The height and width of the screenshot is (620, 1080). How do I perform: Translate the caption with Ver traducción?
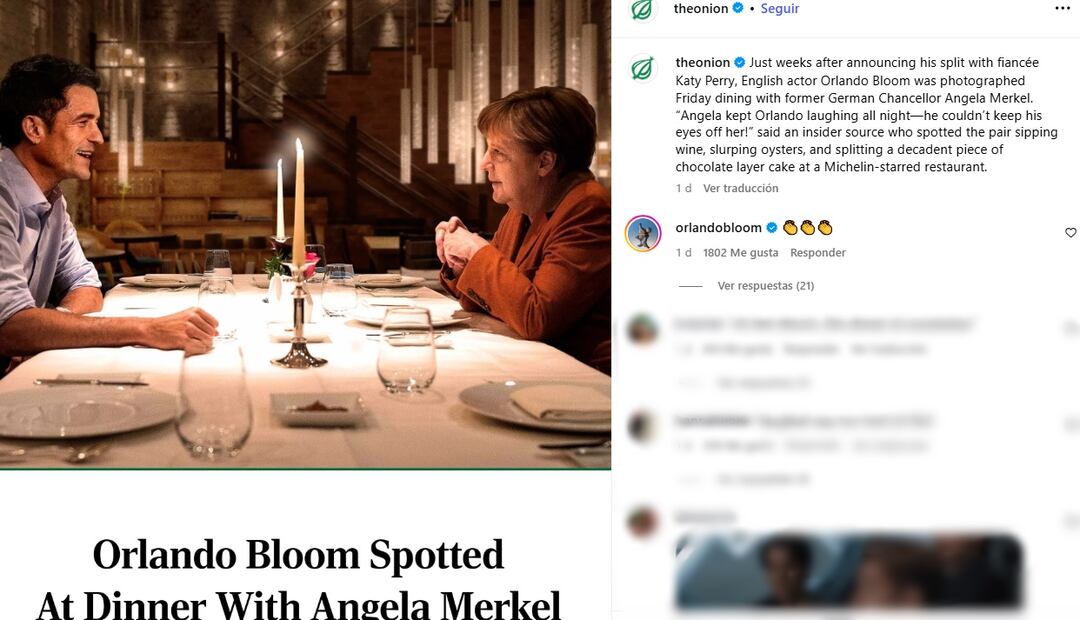pyautogui.click(x=740, y=188)
